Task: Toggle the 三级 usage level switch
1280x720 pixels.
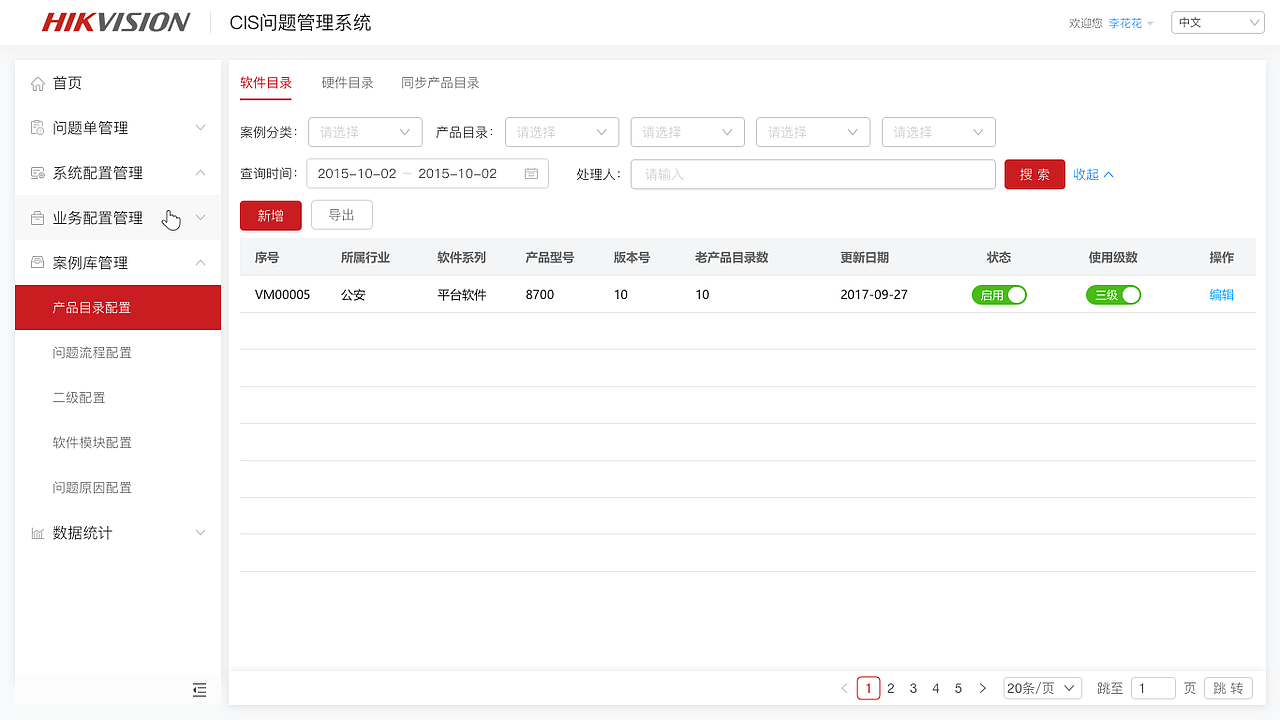Action: [x=1113, y=294]
